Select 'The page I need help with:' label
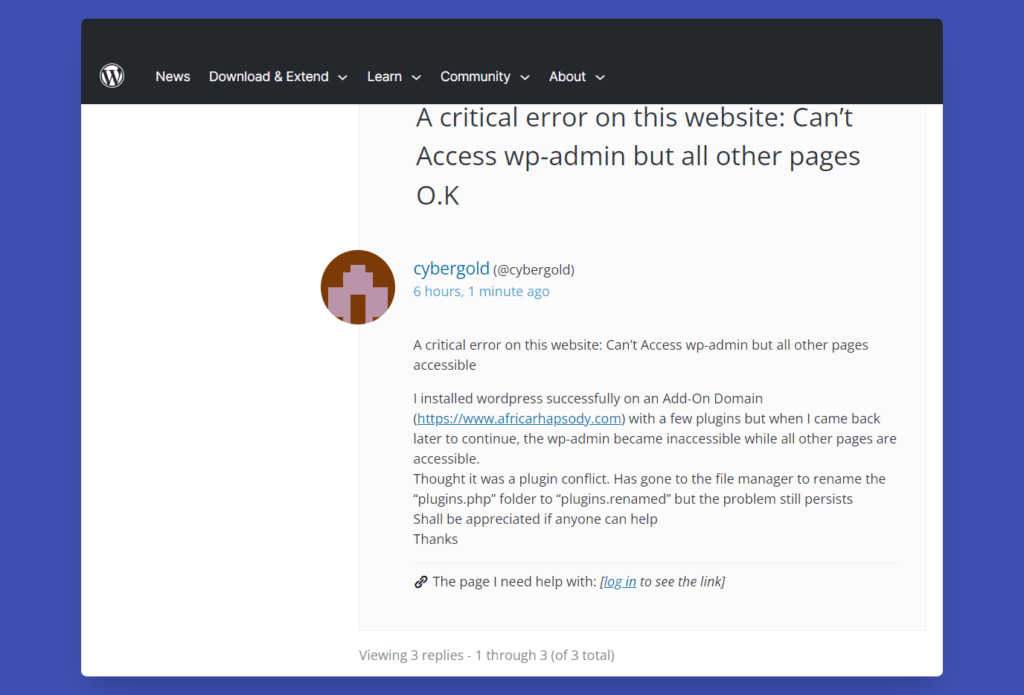This screenshot has width=1024, height=695. (x=515, y=581)
